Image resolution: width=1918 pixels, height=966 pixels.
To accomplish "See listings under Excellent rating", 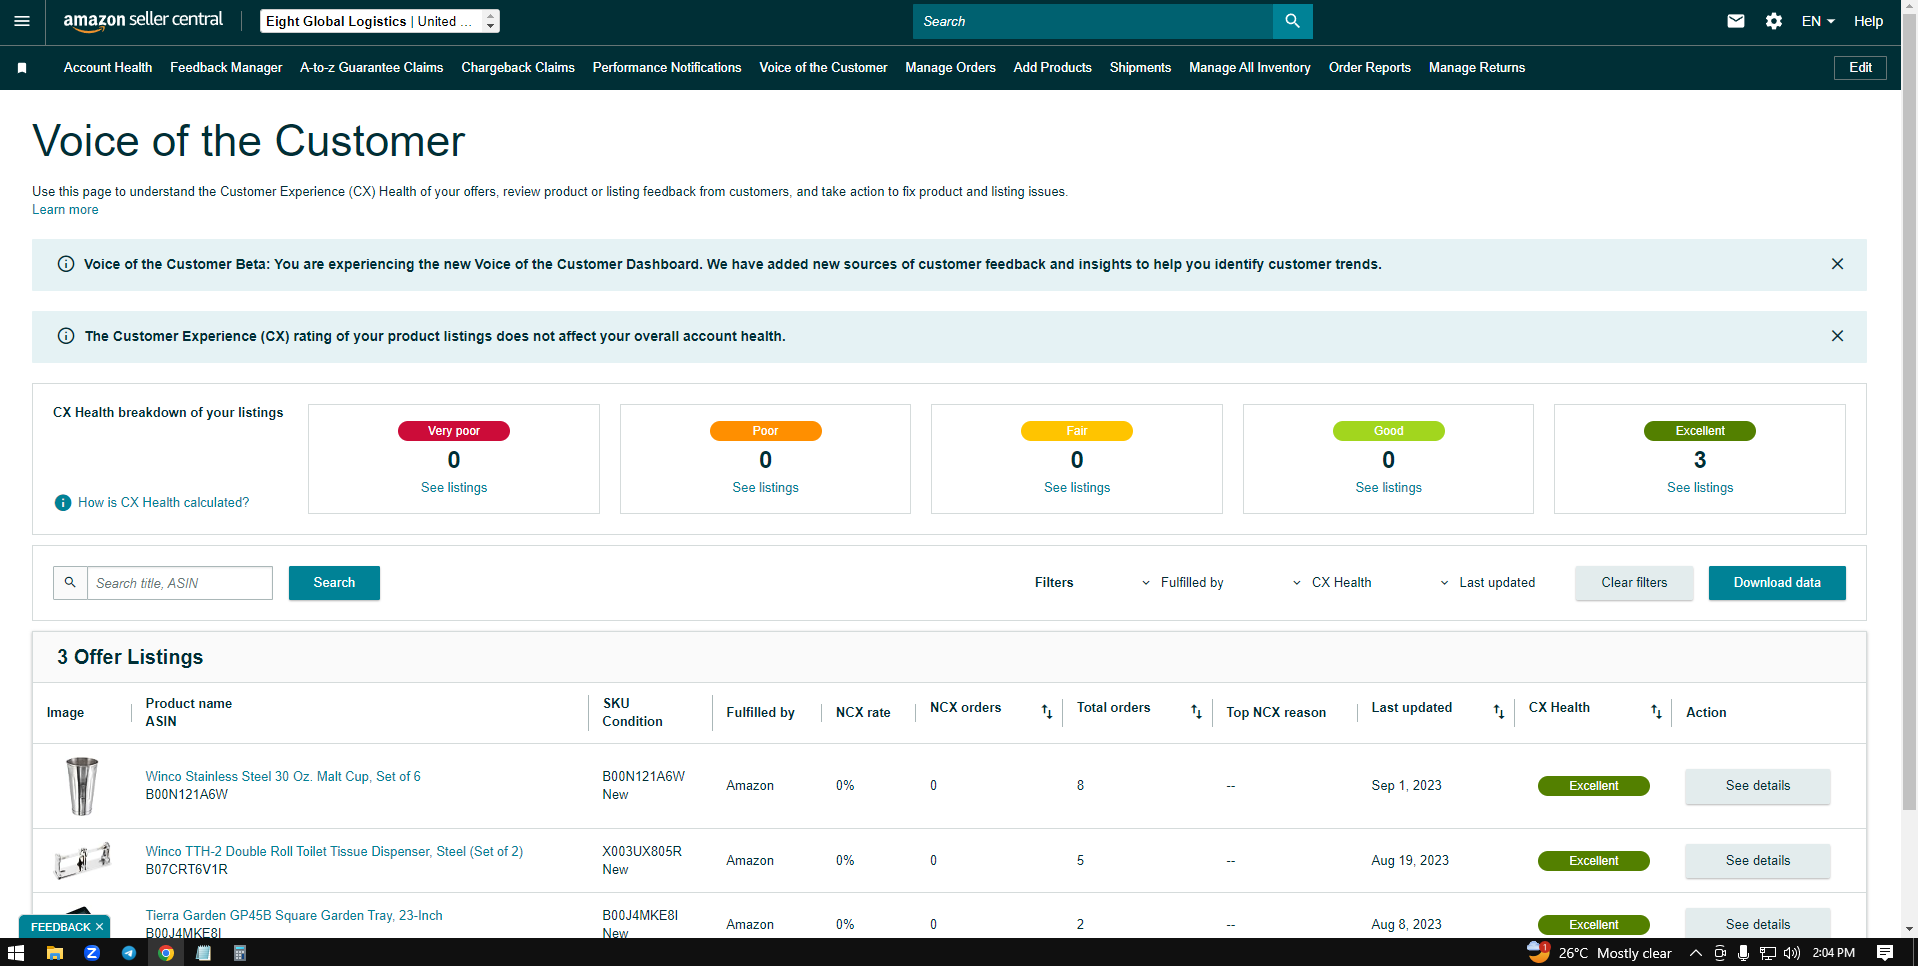I will point(1700,488).
